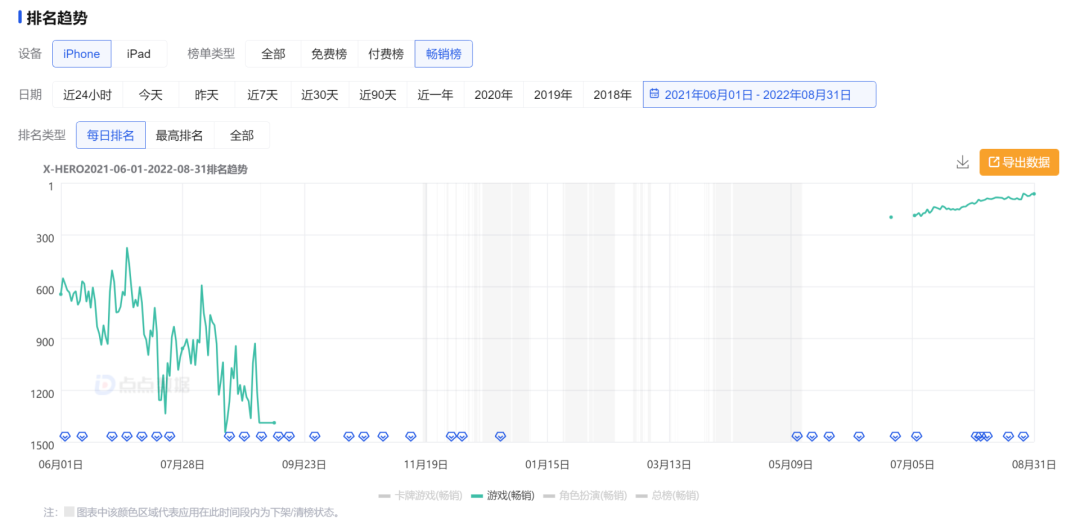This screenshot has height=529, width=1080.
Task: Toggle 游戏(畅销) legend series
Action: point(501,495)
